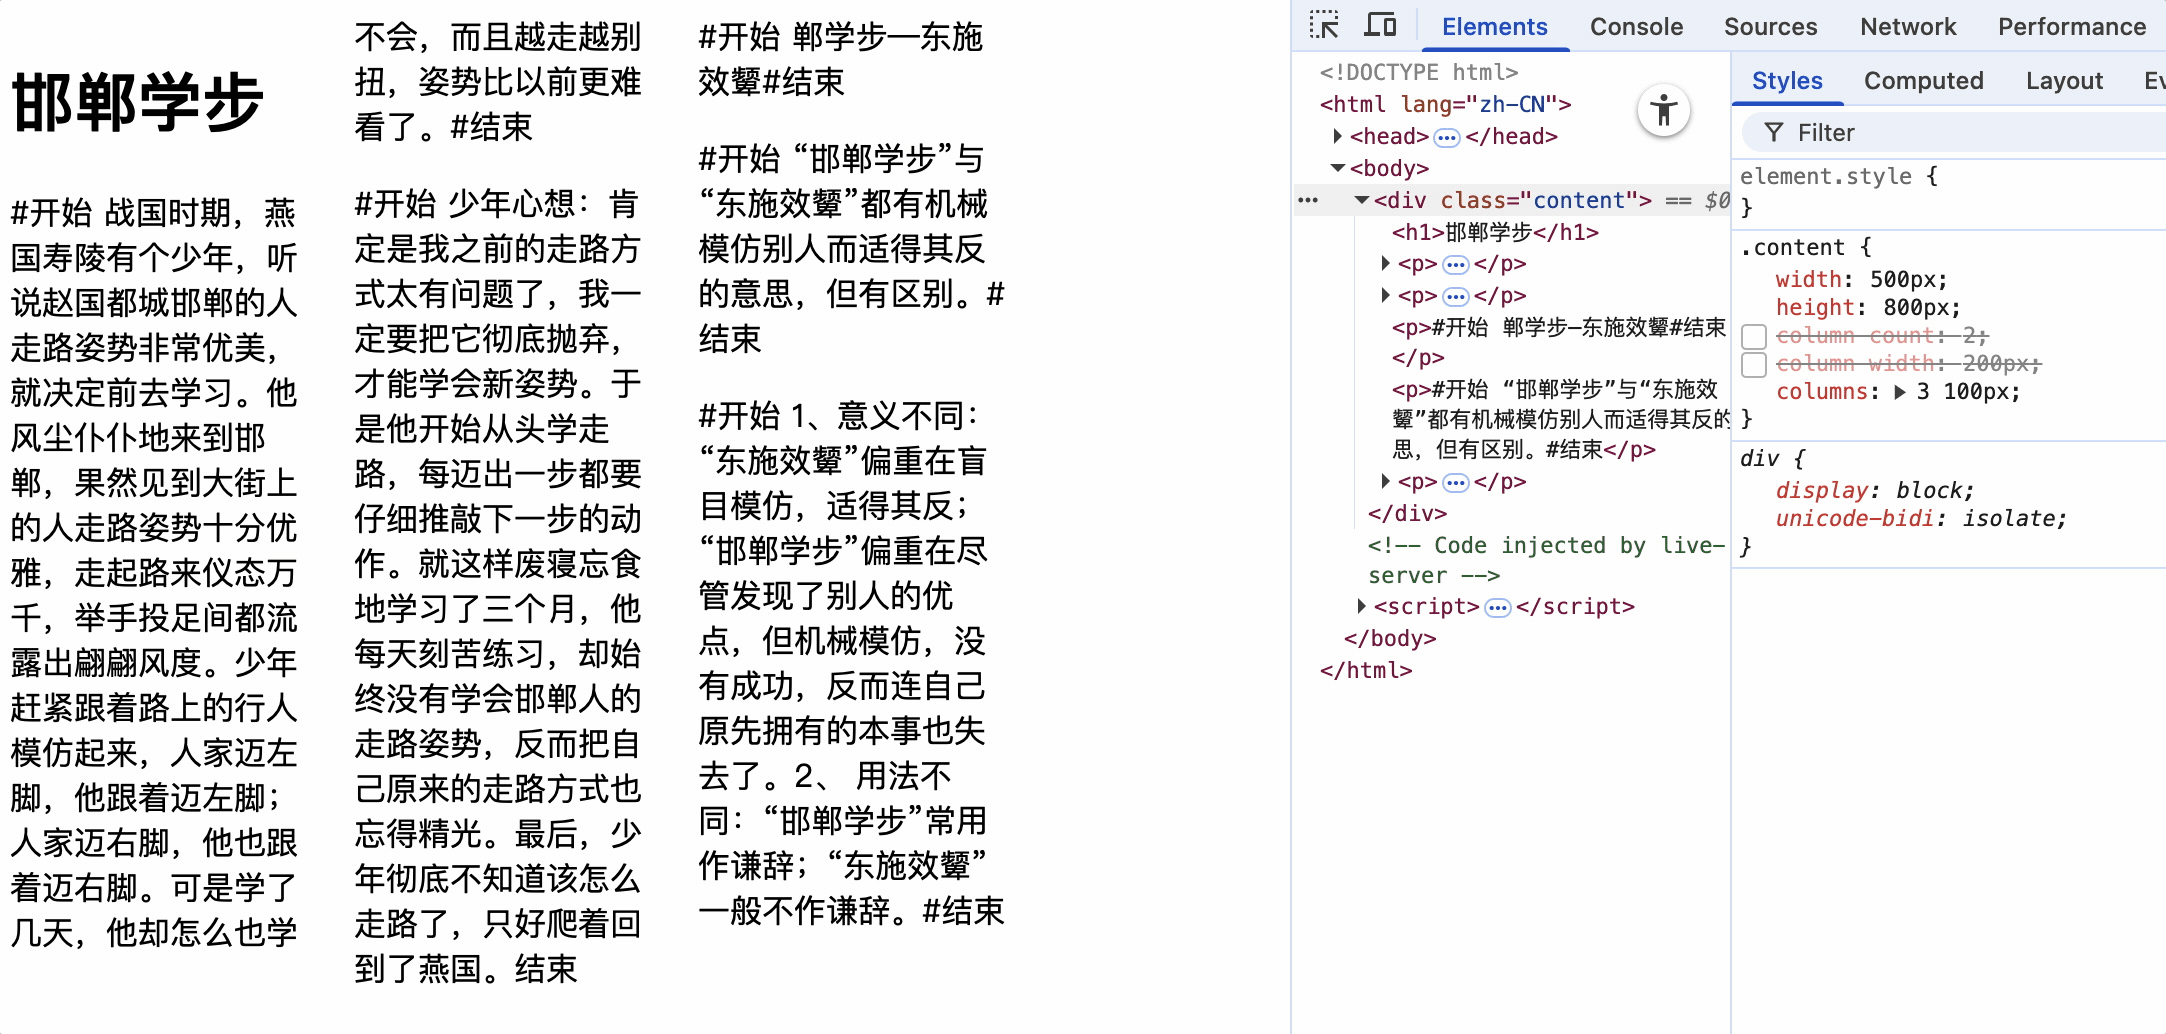Activate the inspect element picker icon

(x=1324, y=26)
